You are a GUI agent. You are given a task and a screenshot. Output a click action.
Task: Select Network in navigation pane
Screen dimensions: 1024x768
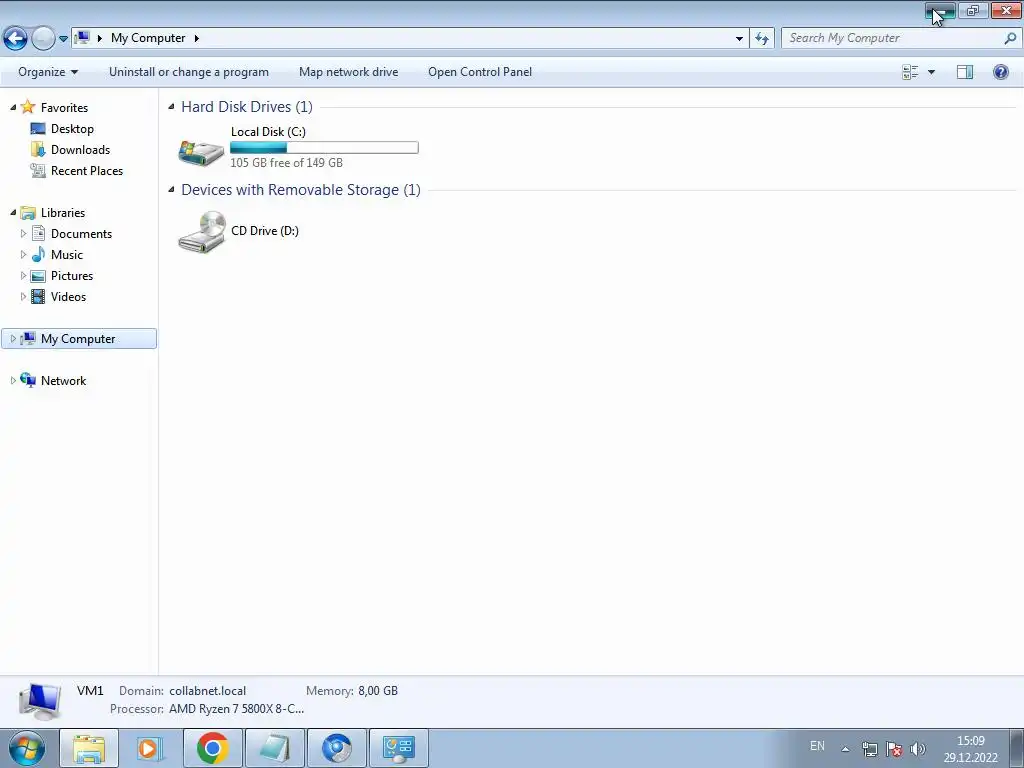[63, 381]
